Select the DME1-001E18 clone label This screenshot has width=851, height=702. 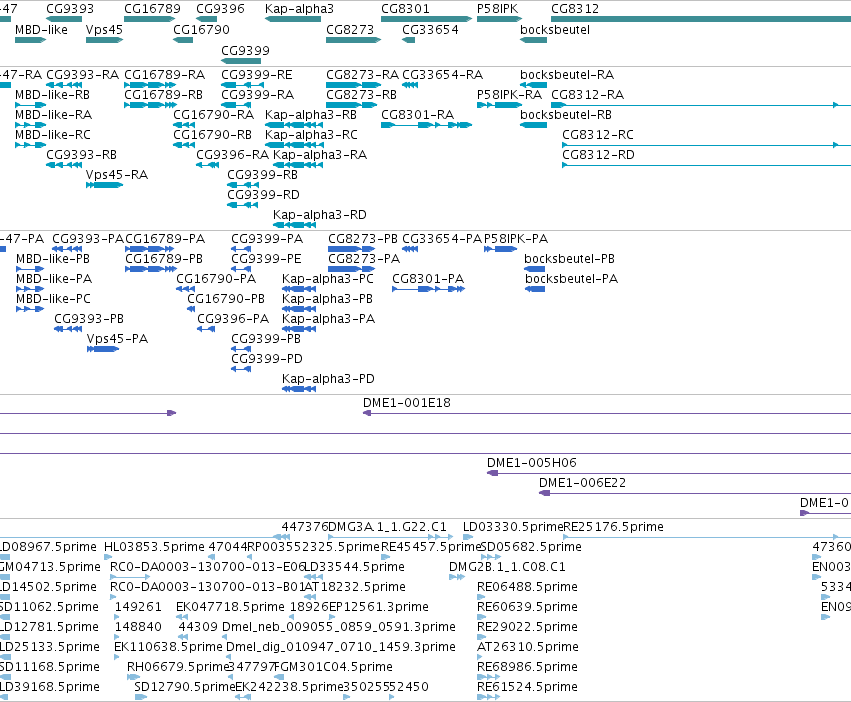(x=407, y=403)
